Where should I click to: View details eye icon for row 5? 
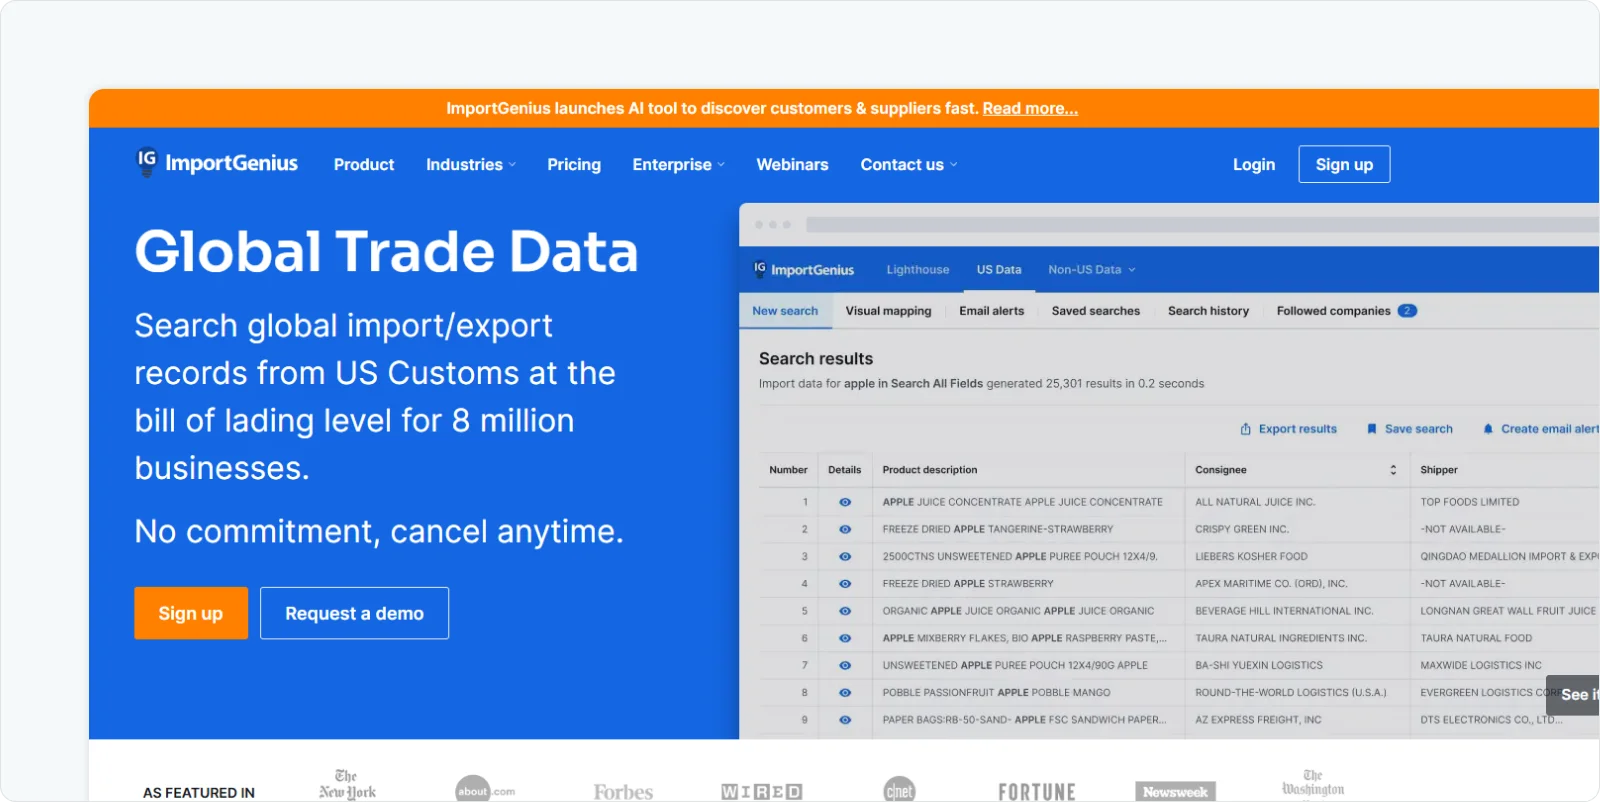pyautogui.click(x=845, y=611)
